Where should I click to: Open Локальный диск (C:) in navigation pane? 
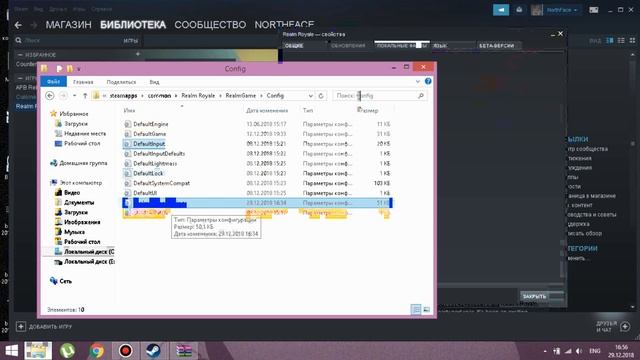click(89, 251)
